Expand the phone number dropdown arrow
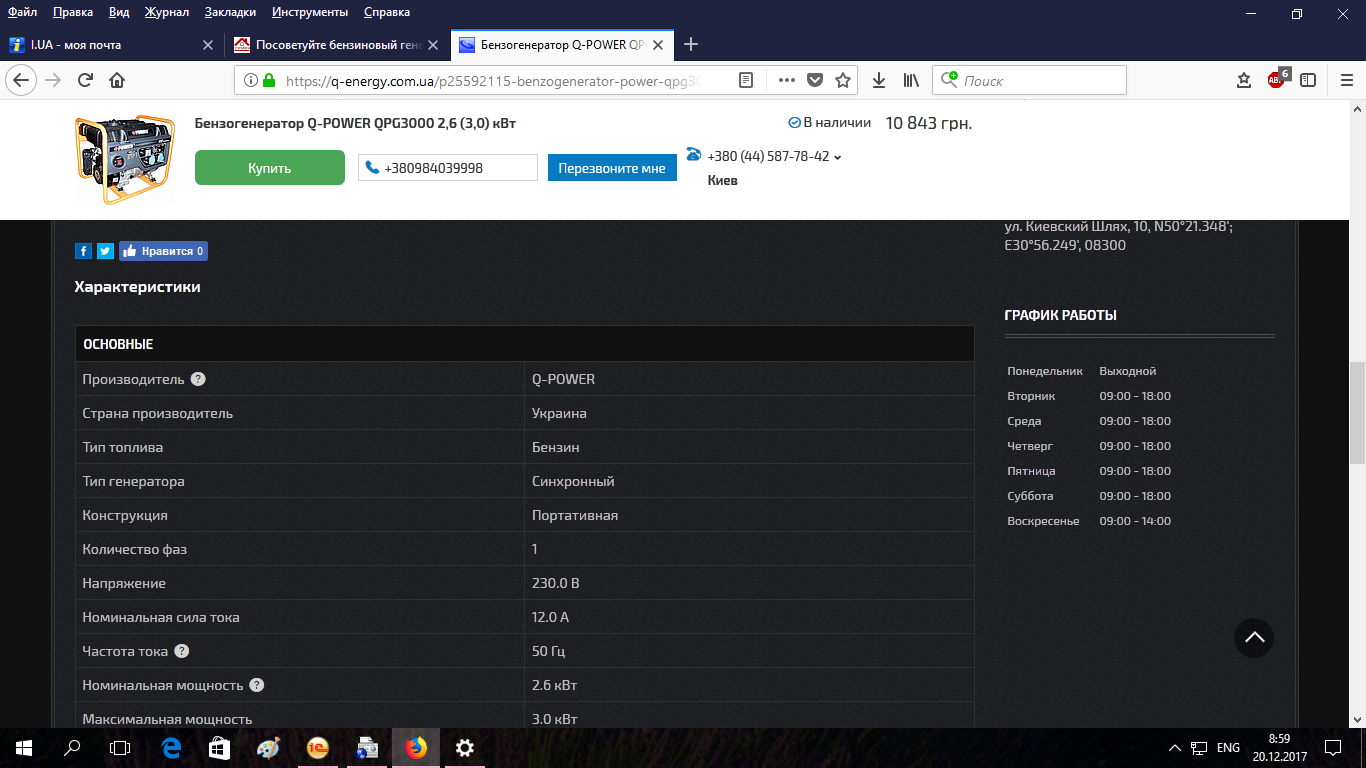Screen dimensions: 1366x768 (x=838, y=157)
